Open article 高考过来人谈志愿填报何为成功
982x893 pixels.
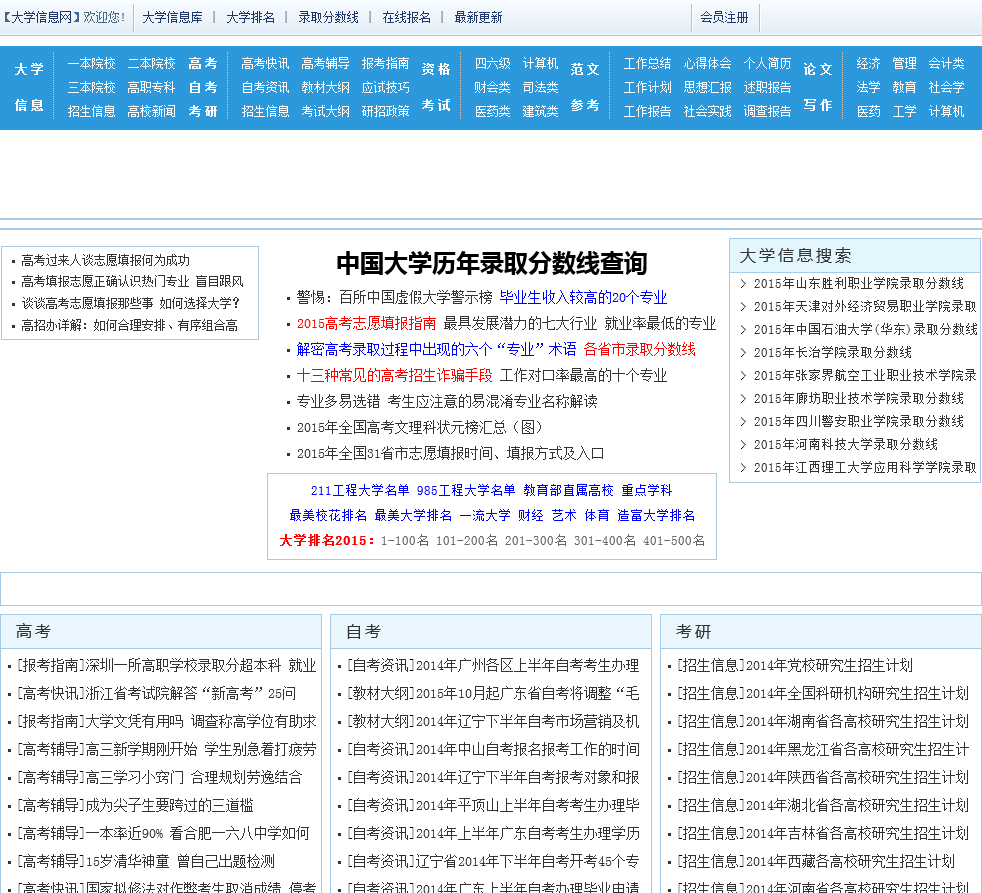click(x=105, y=260)
